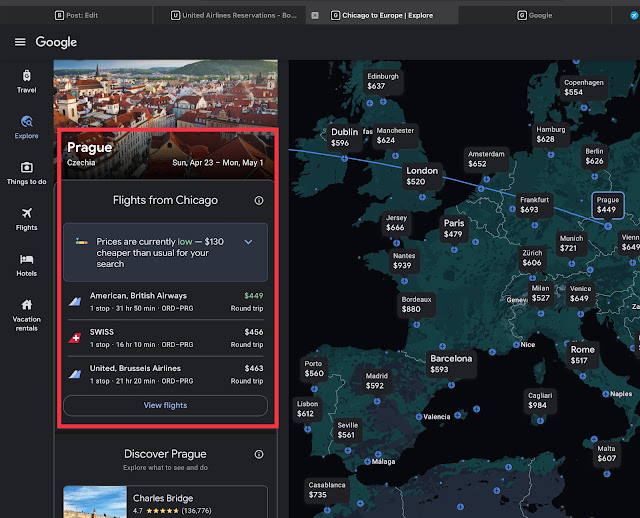The image size is (640, 518).
Task: Close the tab with the X icon
Action: coord(315,16)
